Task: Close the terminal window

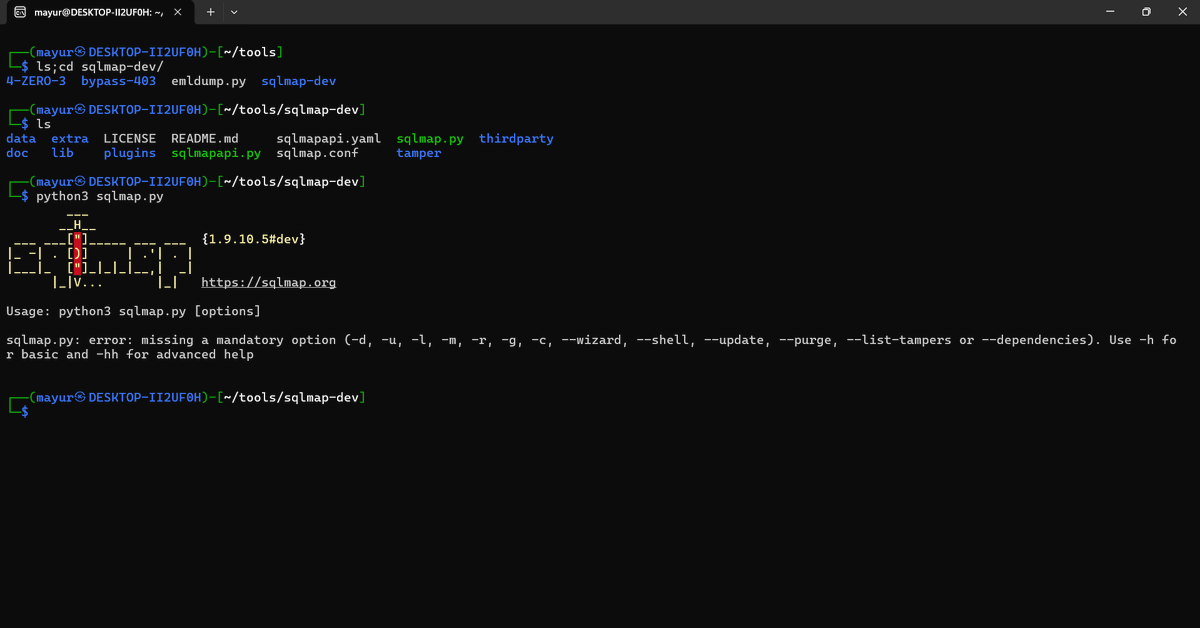Action: pyautogui.click(x=1182, y=12)
